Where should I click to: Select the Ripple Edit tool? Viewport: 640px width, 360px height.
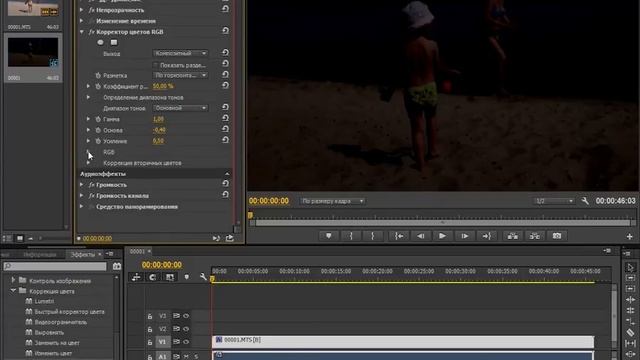(x=630, y=289)
